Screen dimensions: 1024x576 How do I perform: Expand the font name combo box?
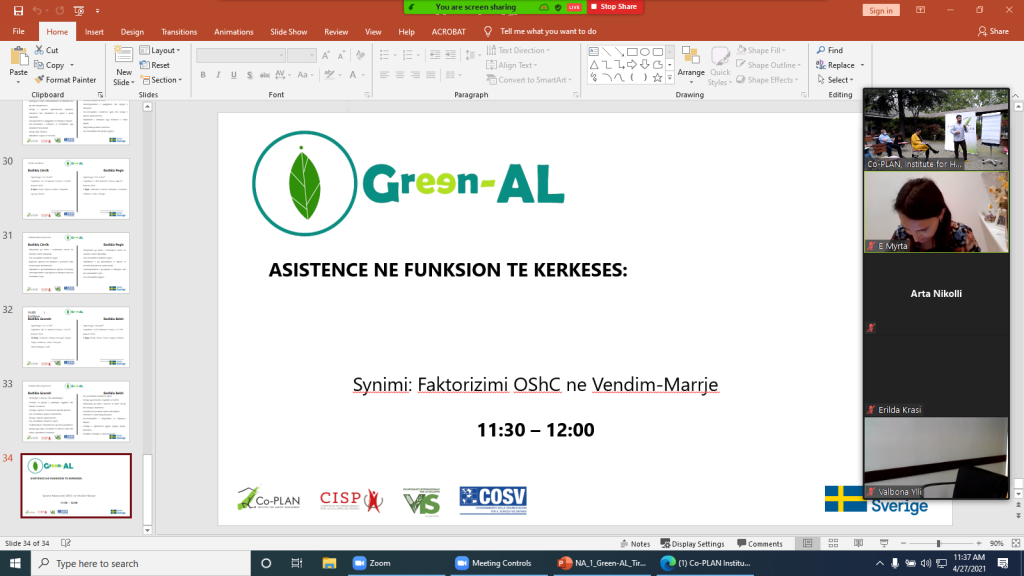[281, 56]
